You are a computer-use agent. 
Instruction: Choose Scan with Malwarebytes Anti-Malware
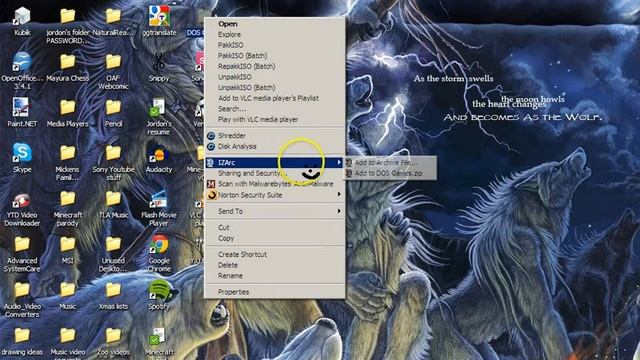click(x=274, y=184)
